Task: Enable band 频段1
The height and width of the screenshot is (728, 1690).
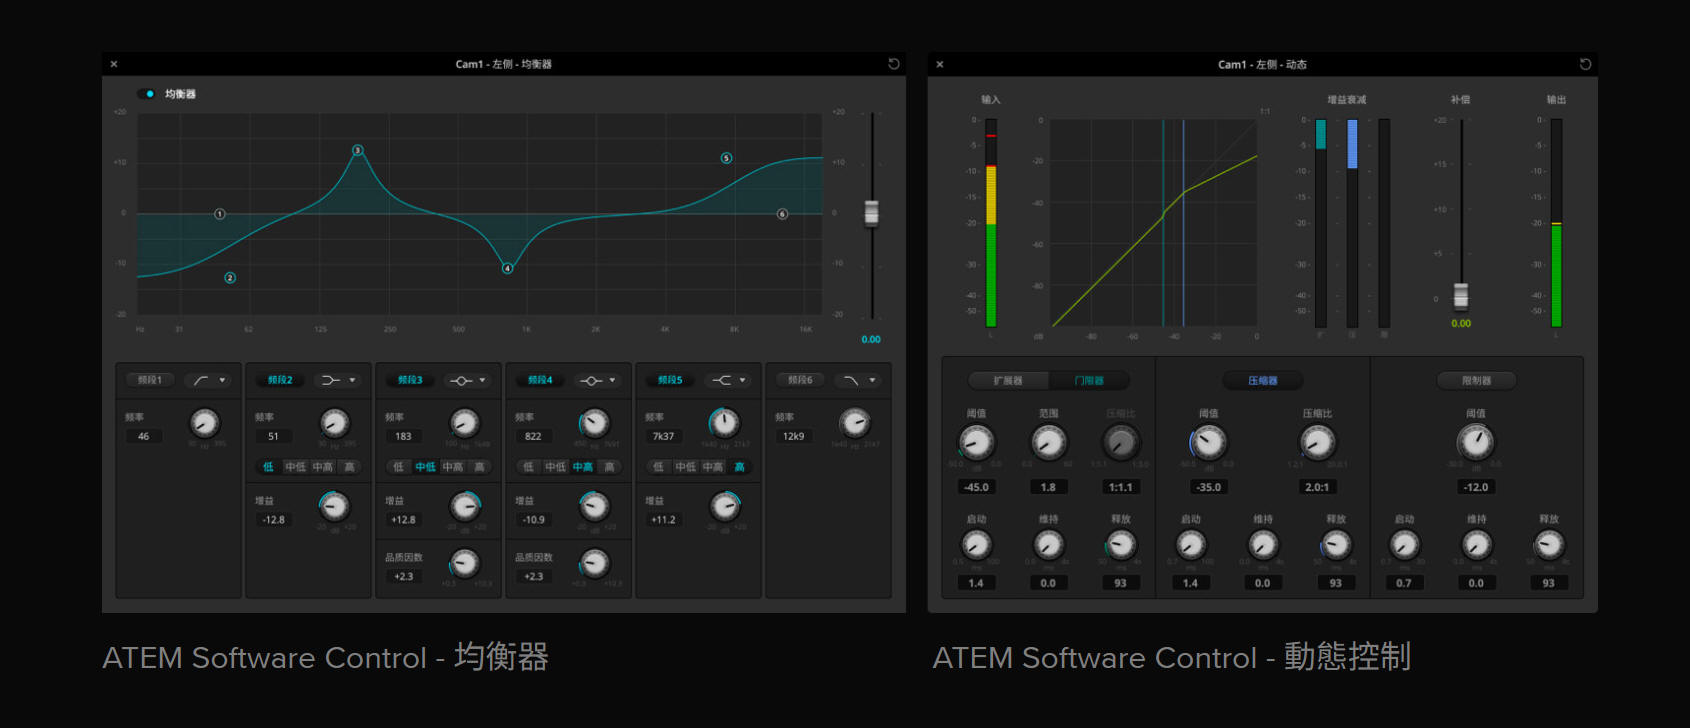Action: [x=150, y=380]
